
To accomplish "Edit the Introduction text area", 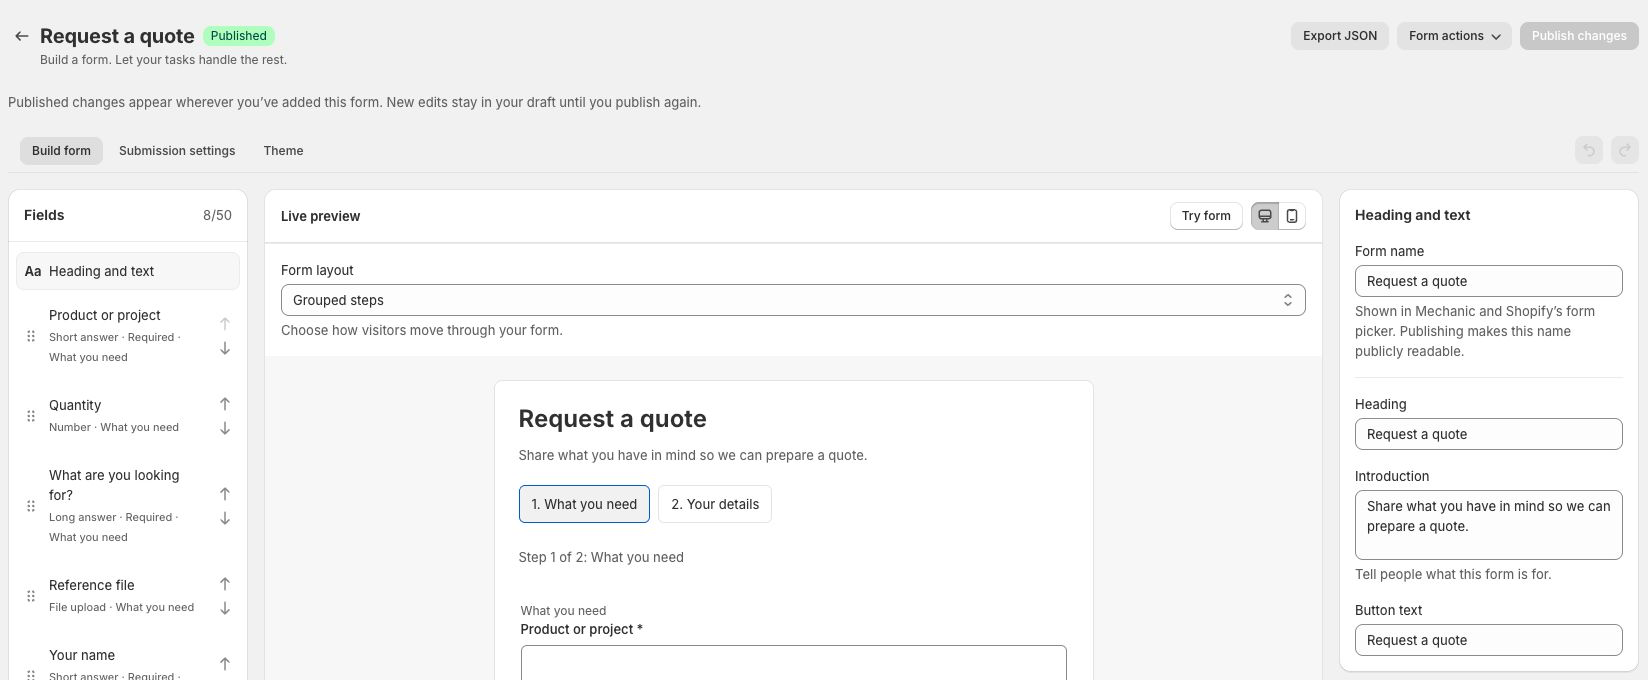I will (x=1488, y=525).
